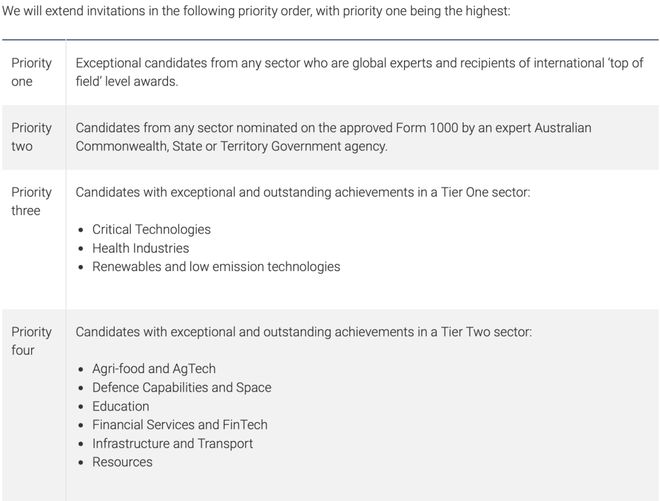The image size is (660, 501).
Task: Select "Infrastructure and Transport" list item
Action: [x=172, y=443]
